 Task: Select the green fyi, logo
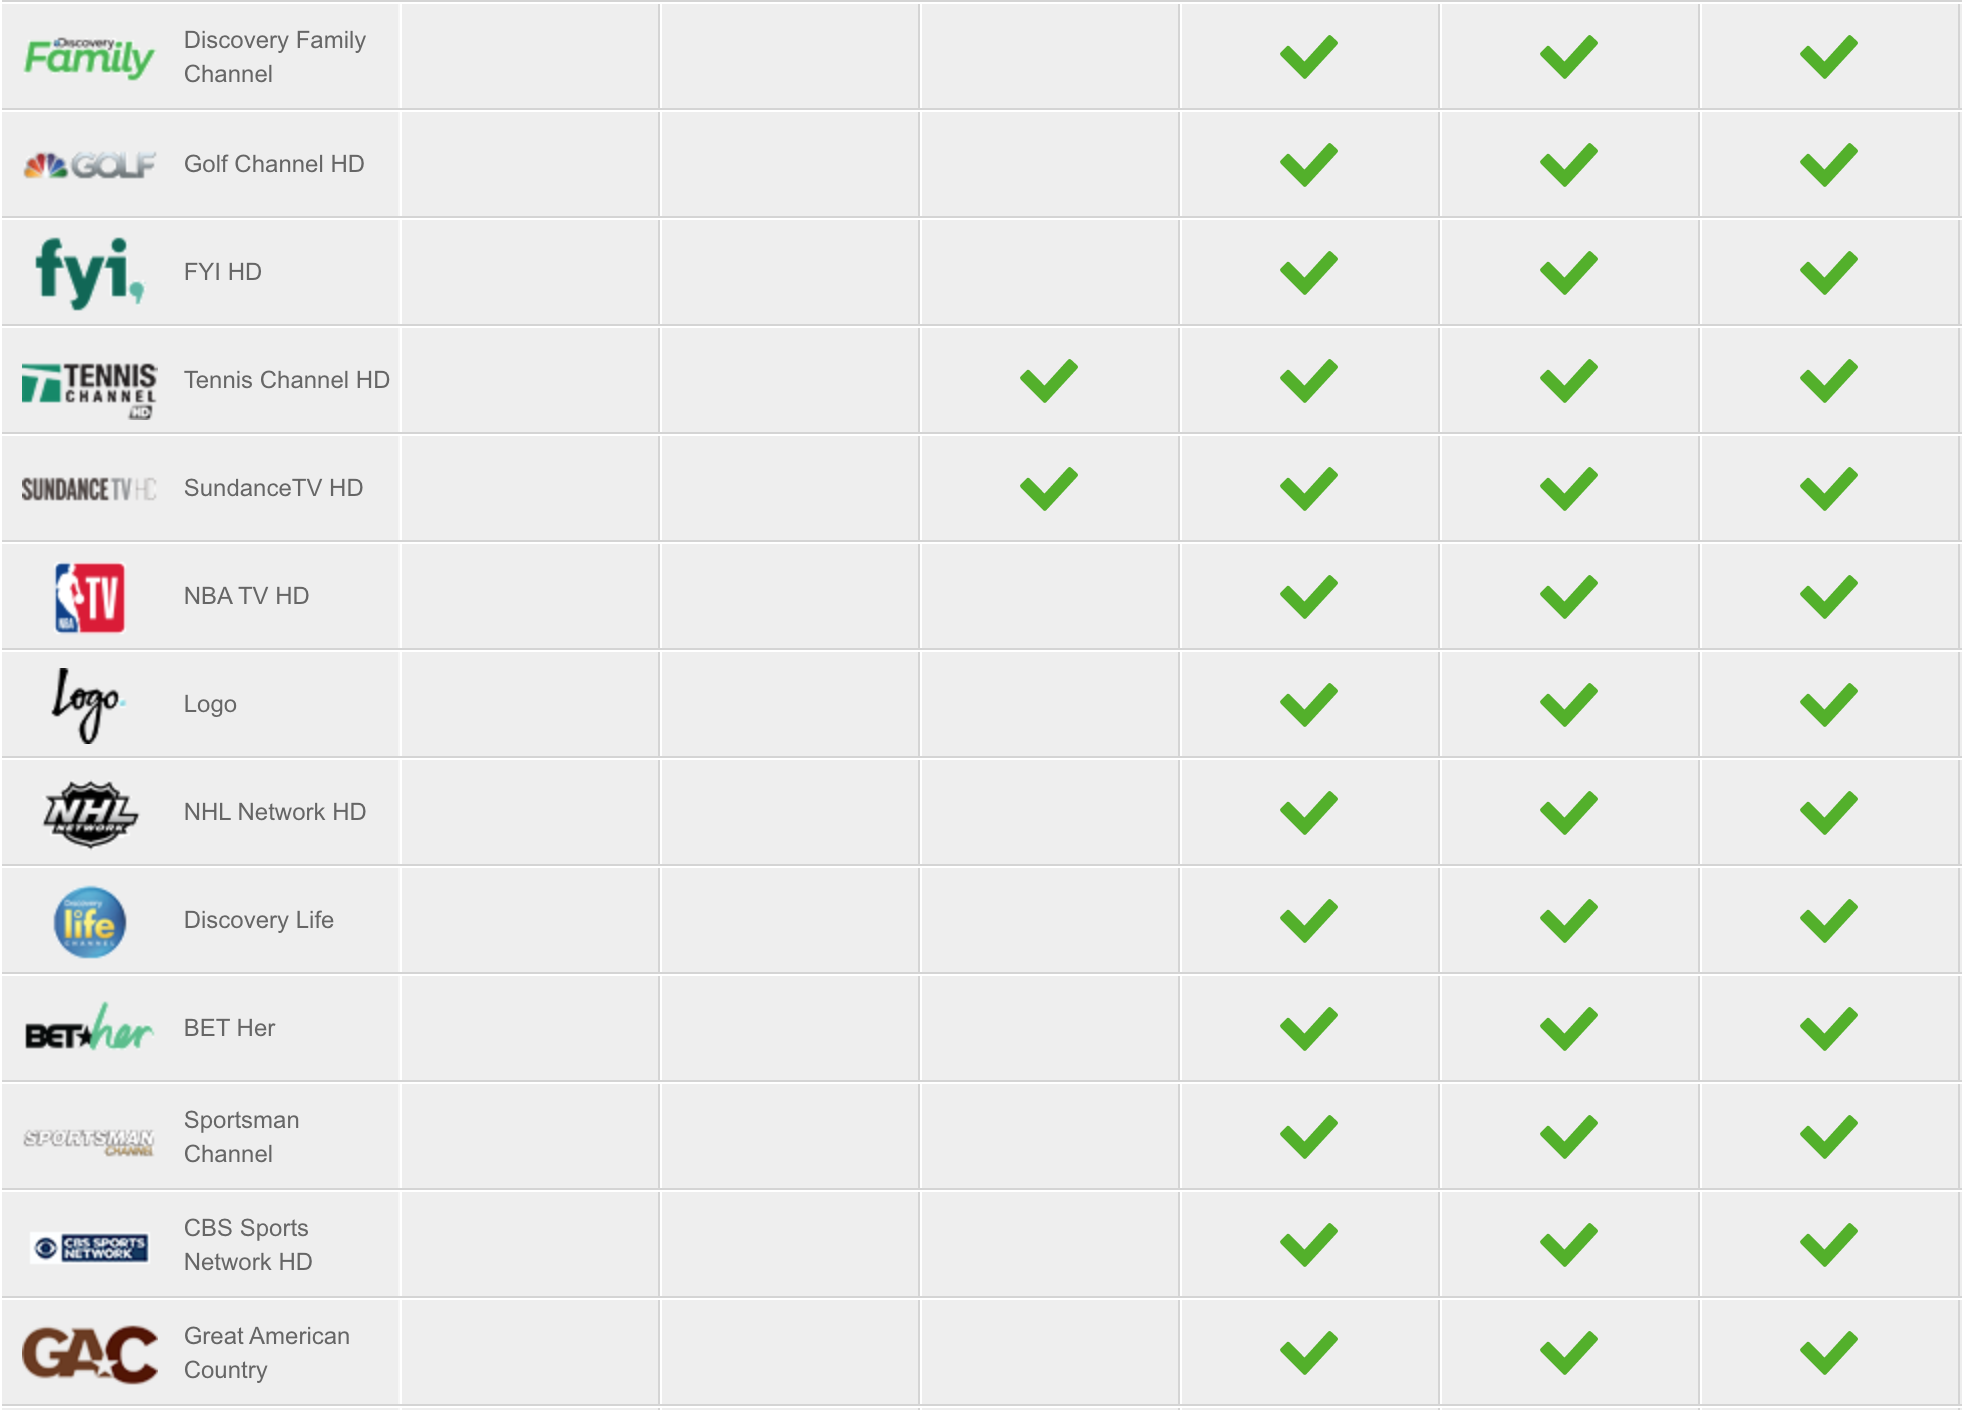coord(89,272)
